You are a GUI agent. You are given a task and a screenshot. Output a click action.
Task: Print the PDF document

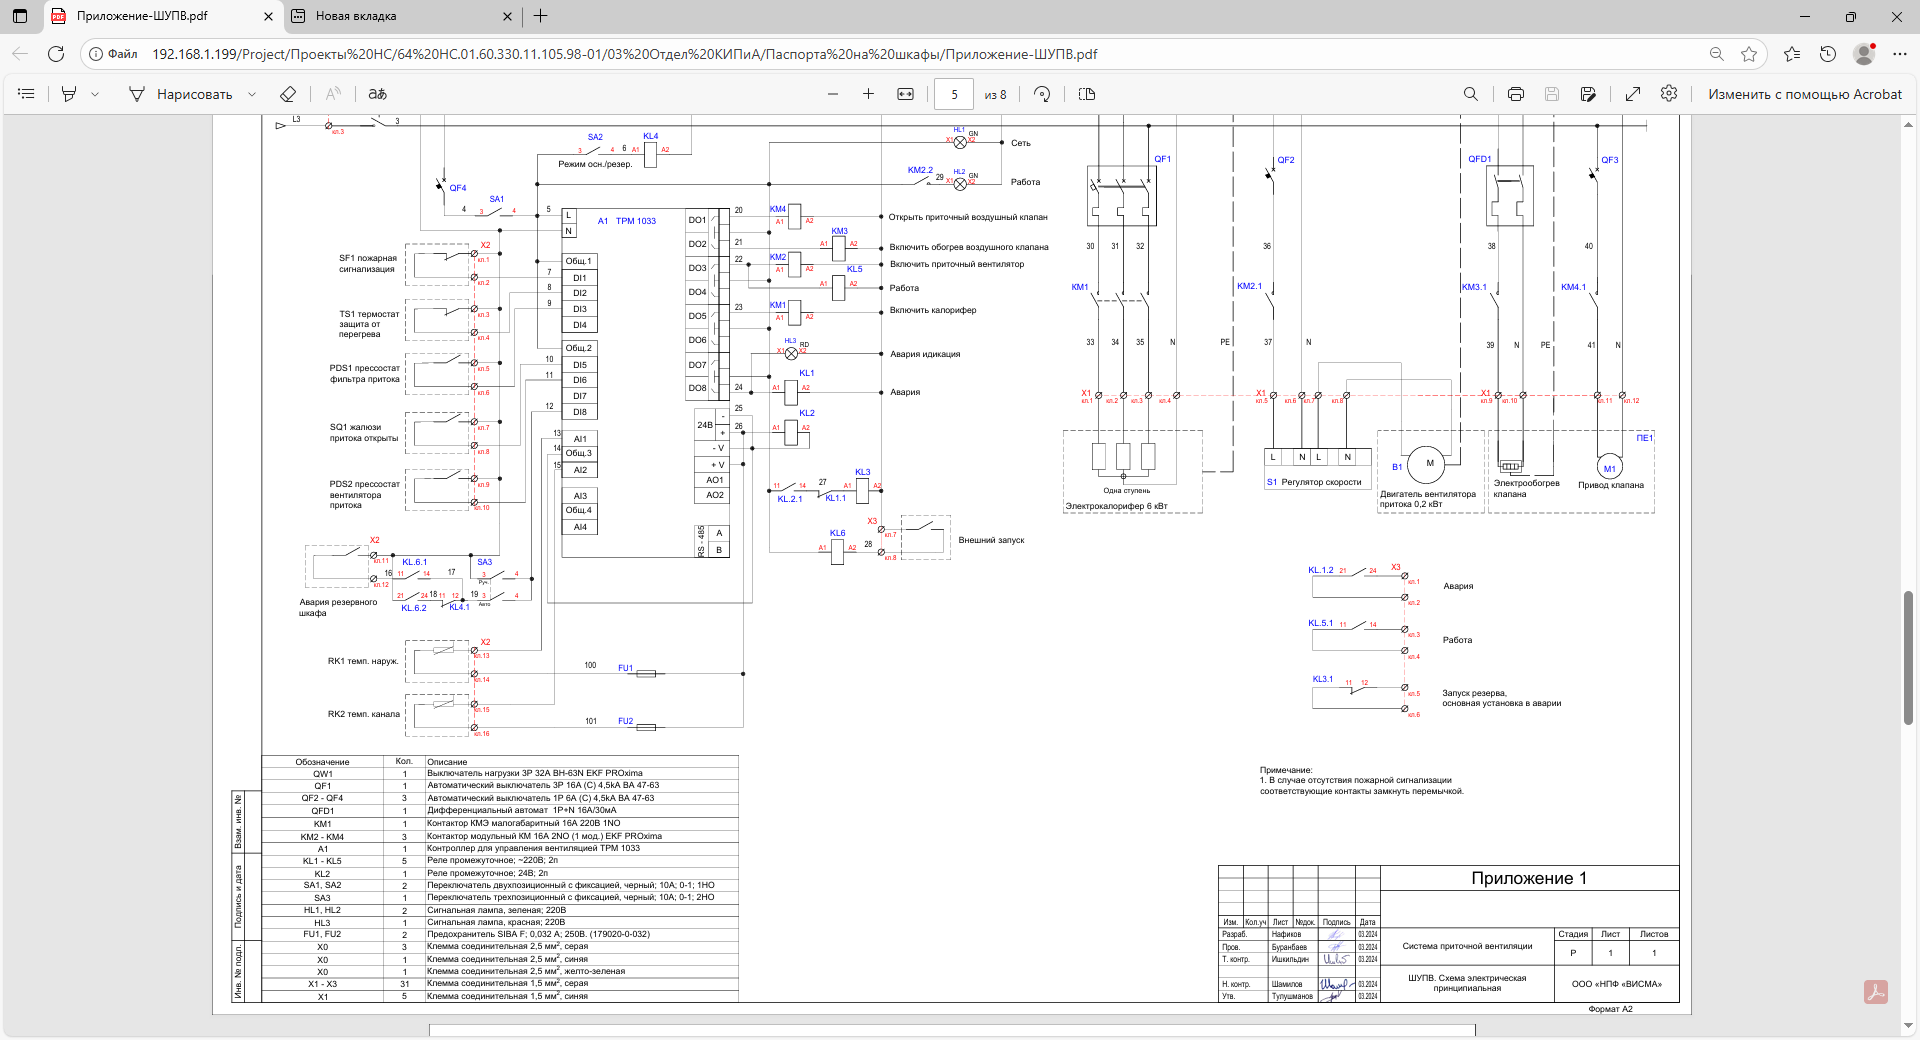(x=1516, y=94)
